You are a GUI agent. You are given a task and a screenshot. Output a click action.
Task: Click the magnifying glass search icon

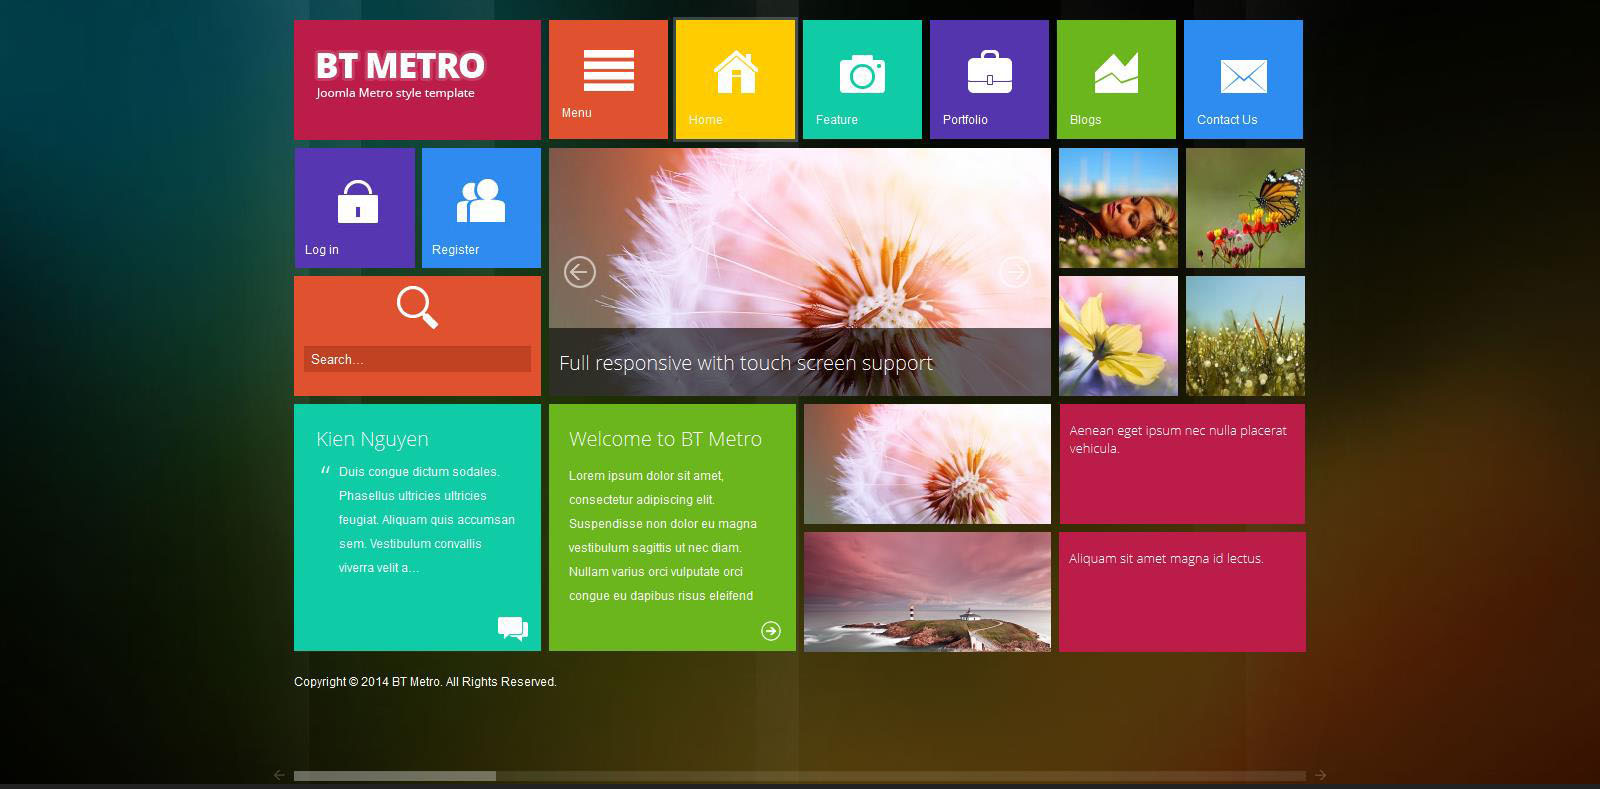[x=417, y=308]
